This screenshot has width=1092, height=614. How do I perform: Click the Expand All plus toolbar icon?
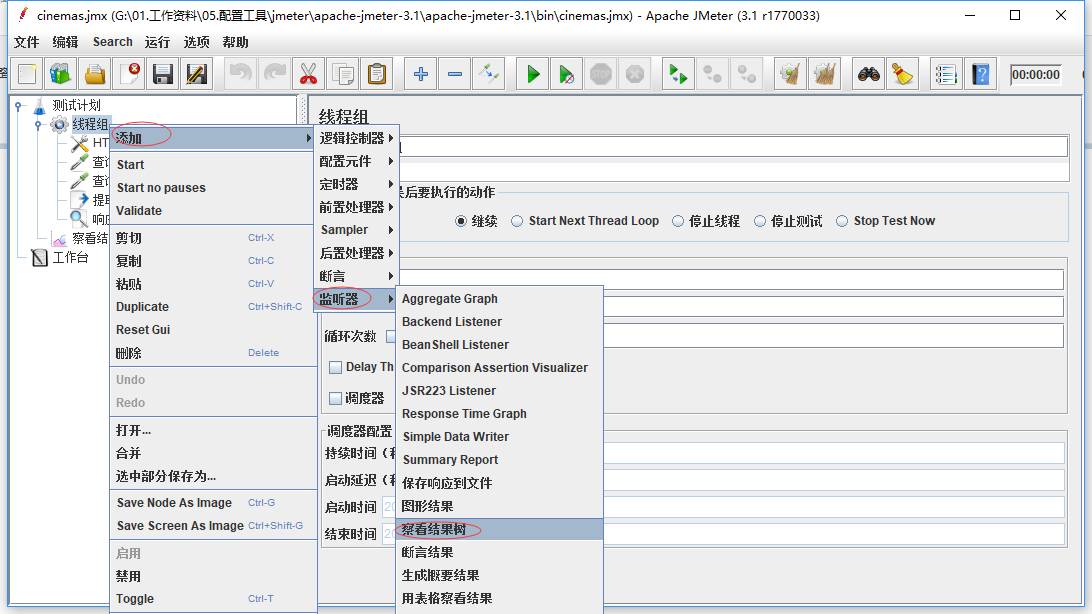click(x=421, y=74)
